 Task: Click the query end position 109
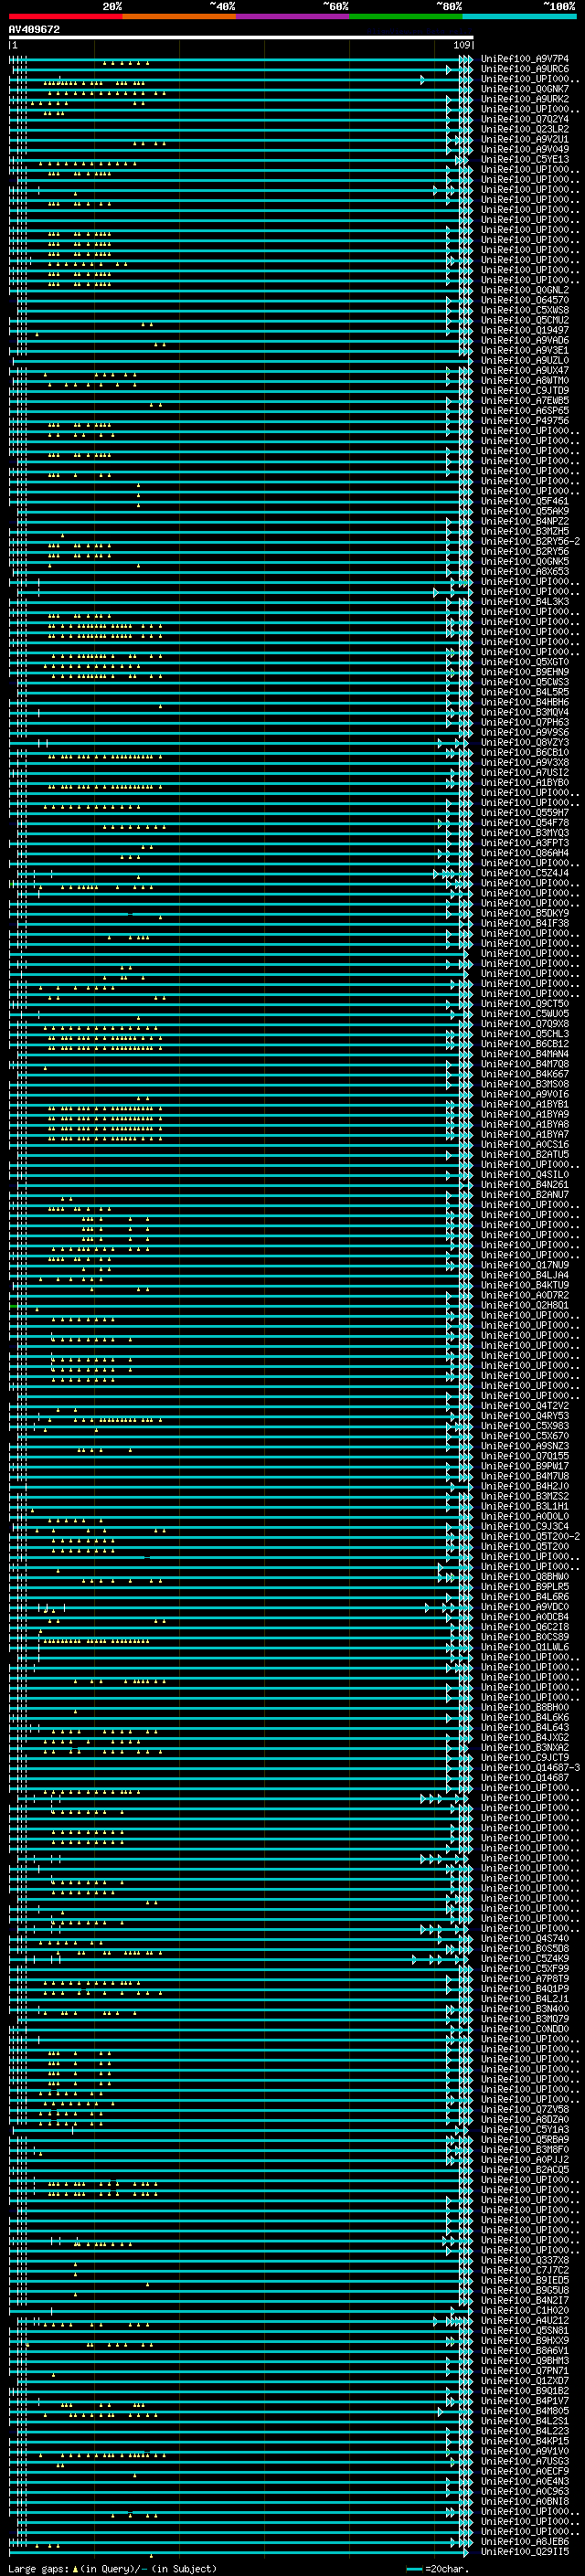pos(462,45)
